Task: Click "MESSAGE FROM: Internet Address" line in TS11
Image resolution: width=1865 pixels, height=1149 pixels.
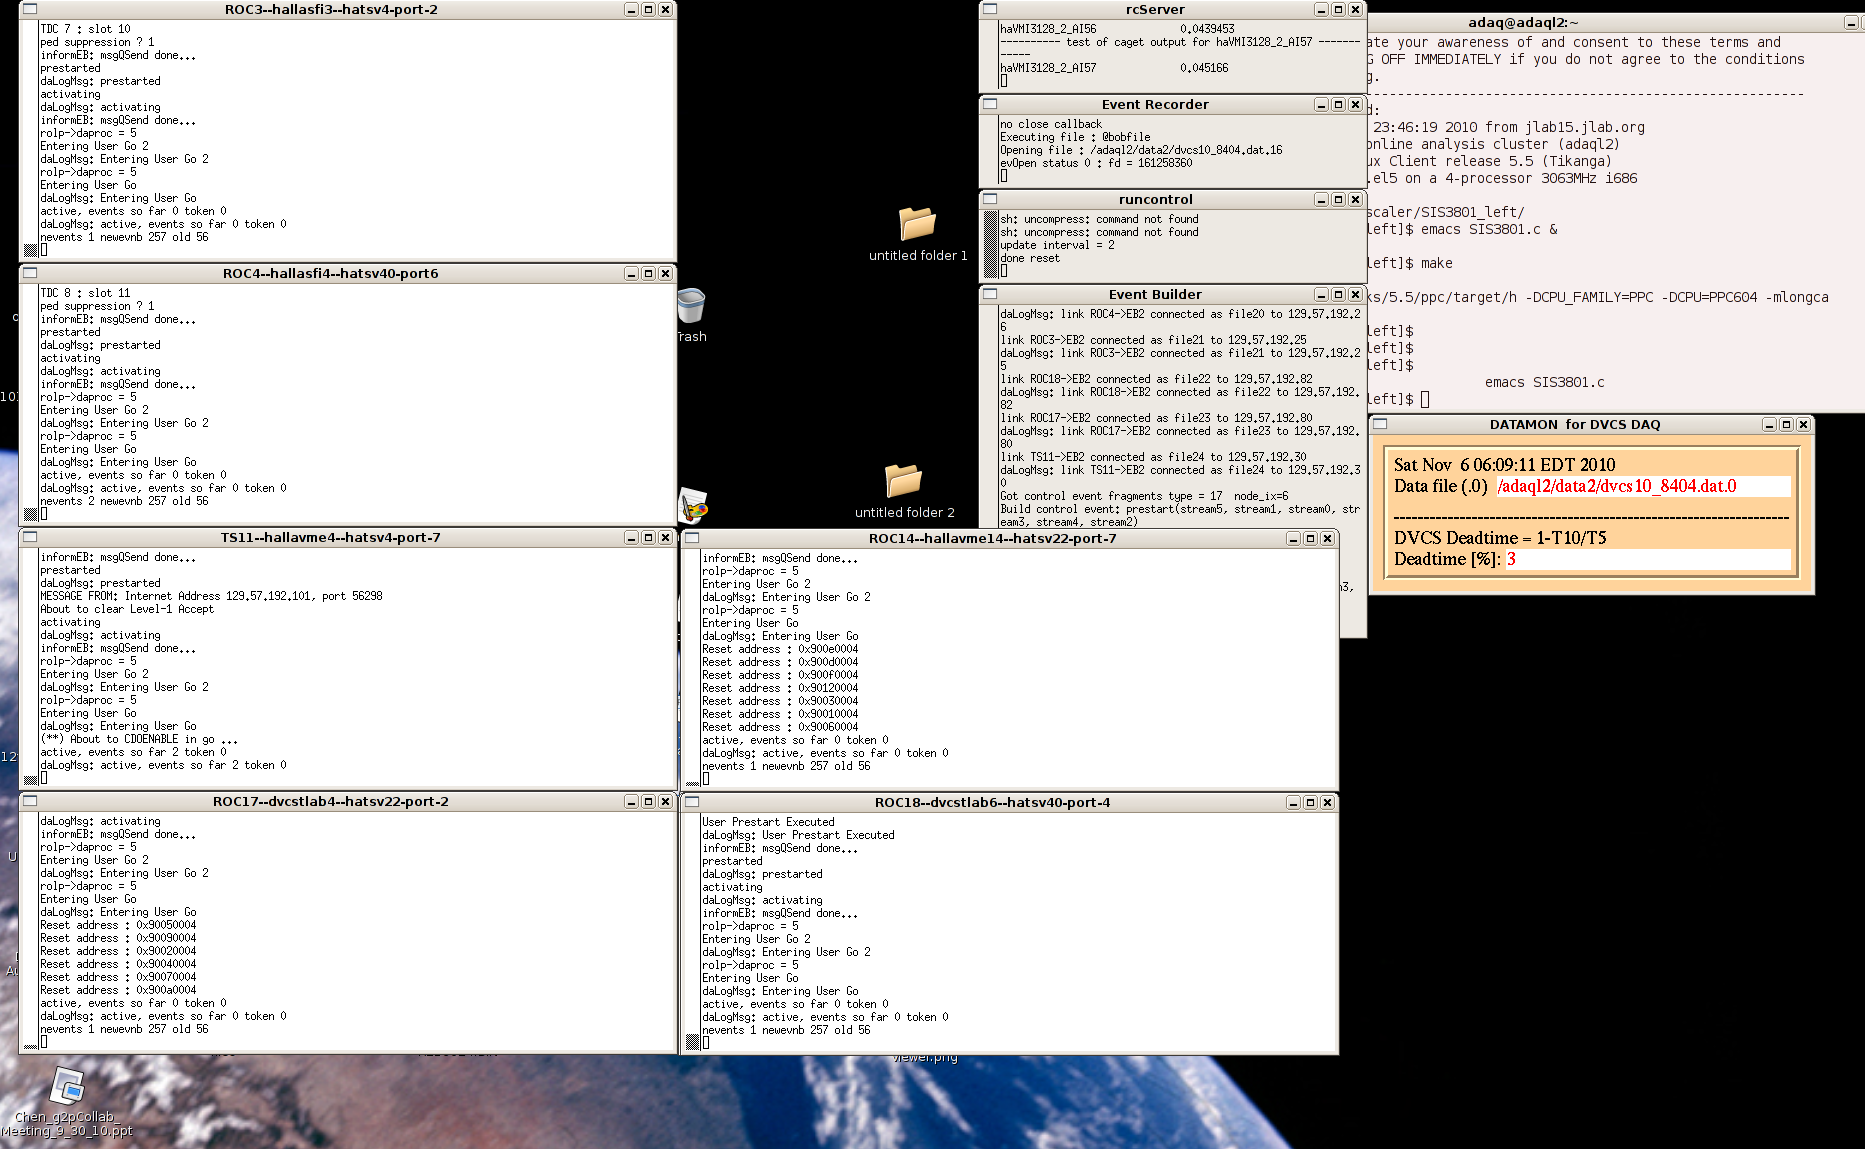Action: (x=211, y=596)
